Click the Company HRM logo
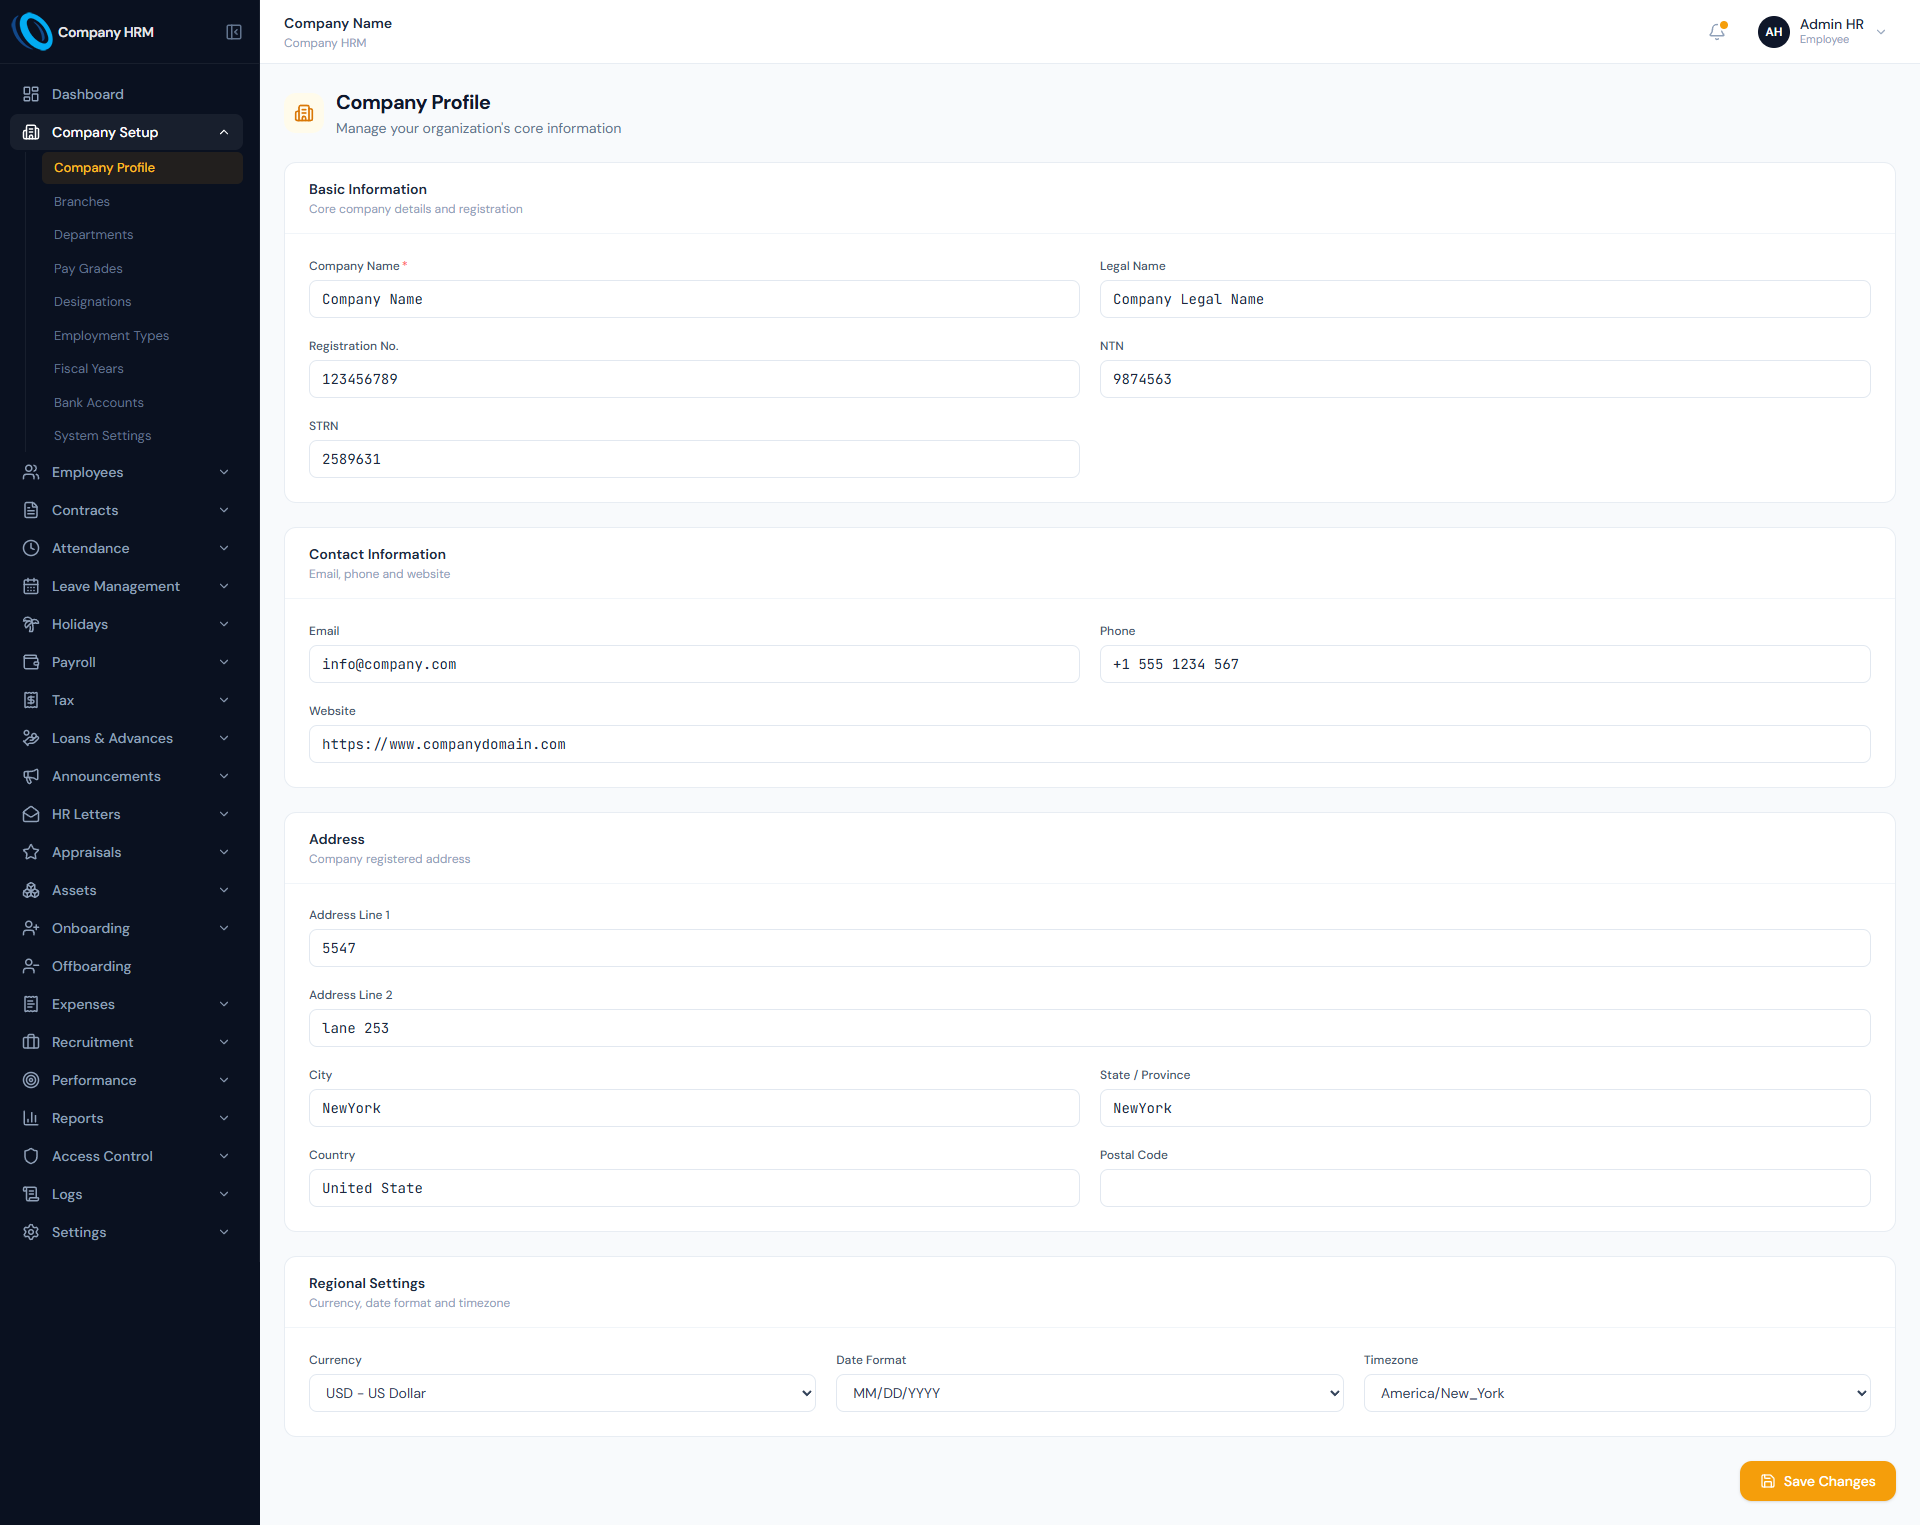Screen dimensions: 1920x1525 pos(33,32)
